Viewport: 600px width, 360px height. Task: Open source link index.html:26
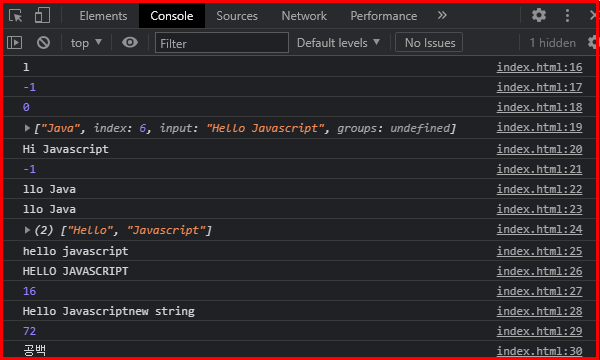click(x=539, y=271)
